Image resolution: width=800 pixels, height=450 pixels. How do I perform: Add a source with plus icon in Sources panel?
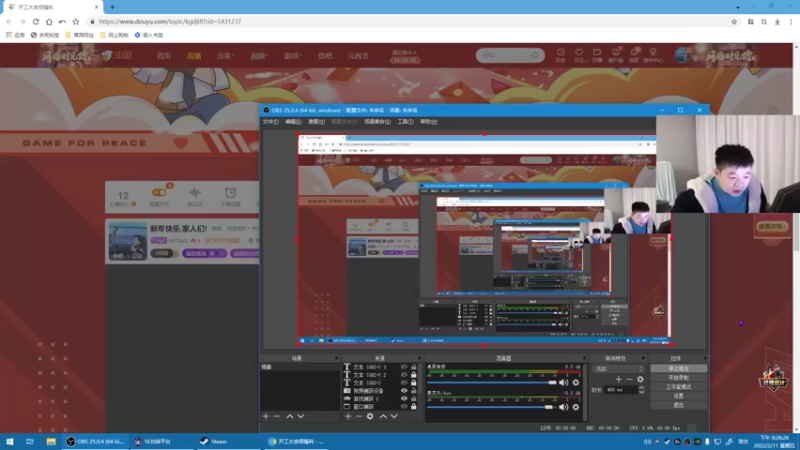click(348, 416)
